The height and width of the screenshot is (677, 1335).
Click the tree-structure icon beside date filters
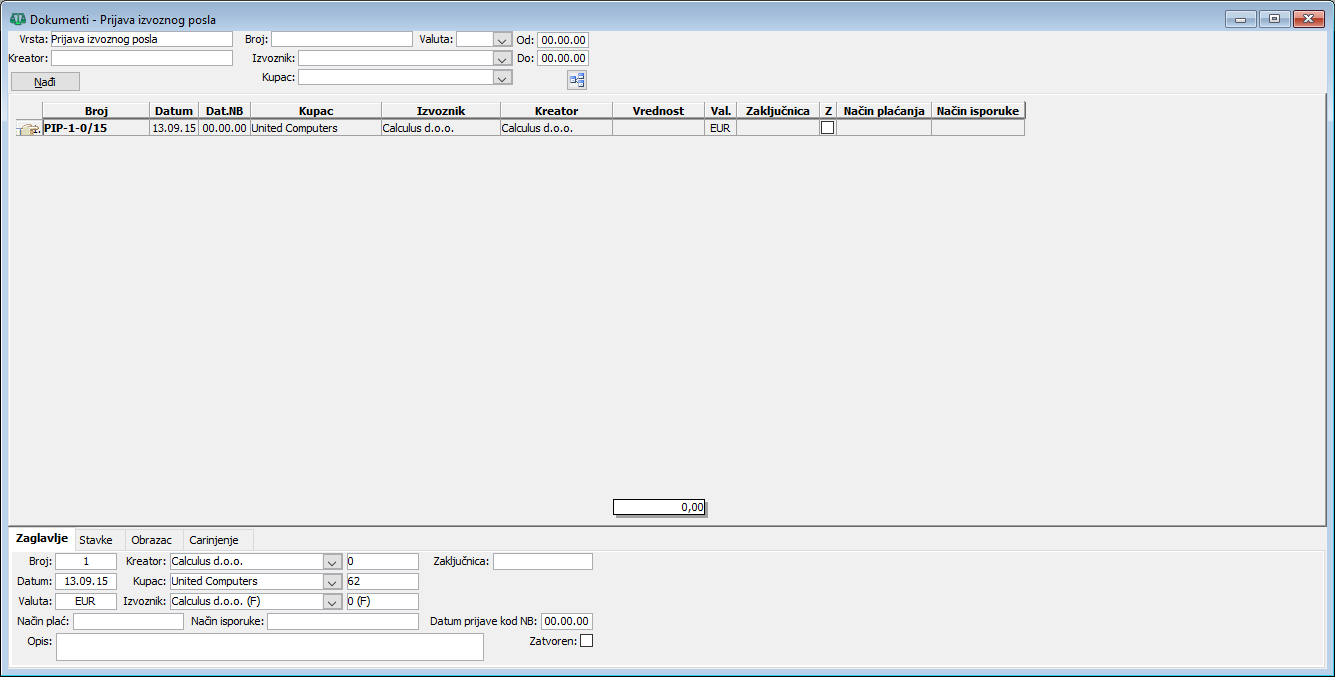(x=577, y=80)
